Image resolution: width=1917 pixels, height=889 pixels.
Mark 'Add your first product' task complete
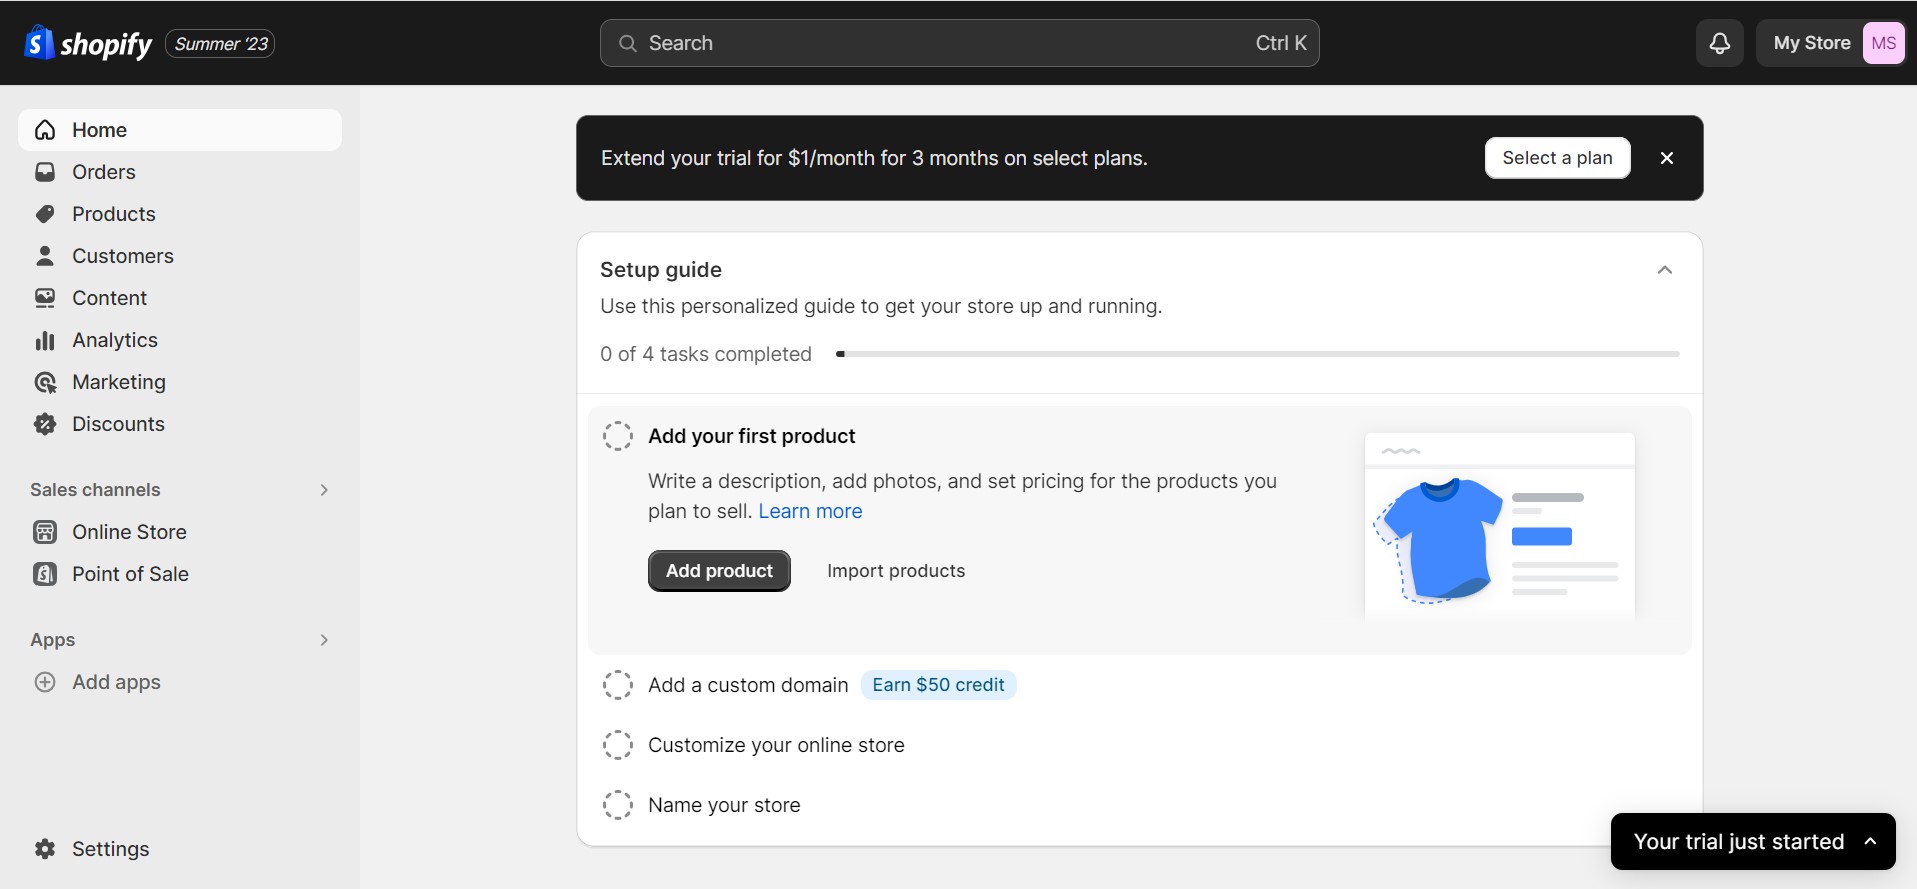(x=618, y=436)
